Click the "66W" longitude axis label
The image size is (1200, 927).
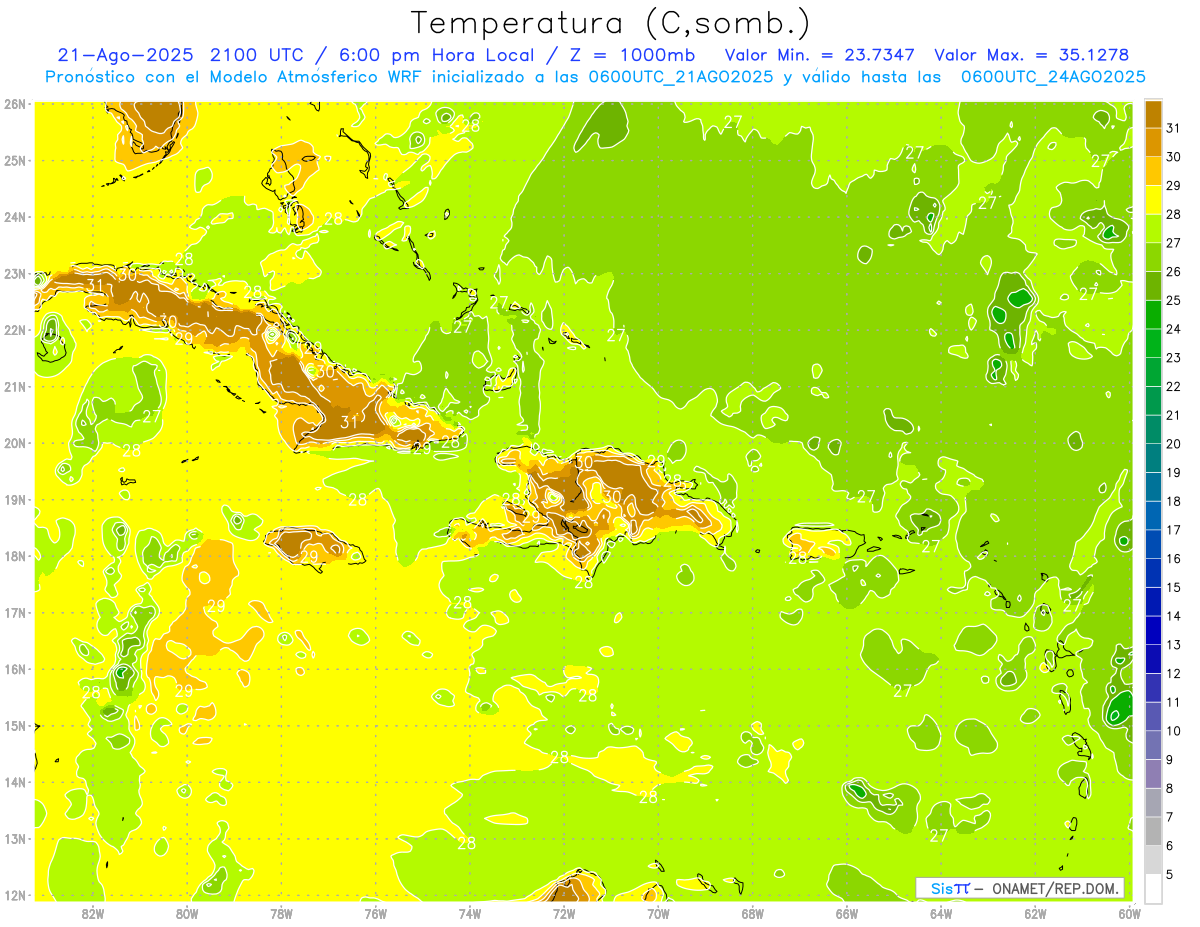pyautogui.click(x=847, y=913)
